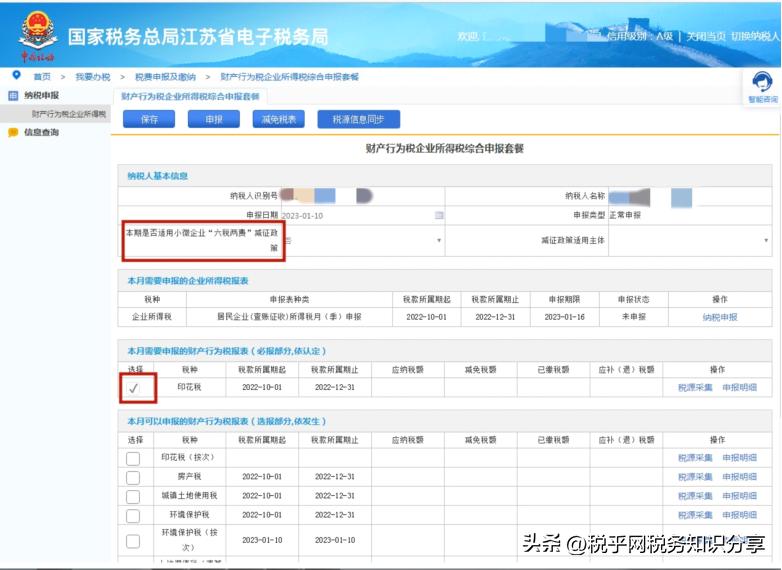
Task: Click the 正常申报 申报类型 value
Action: pos(625,215)
